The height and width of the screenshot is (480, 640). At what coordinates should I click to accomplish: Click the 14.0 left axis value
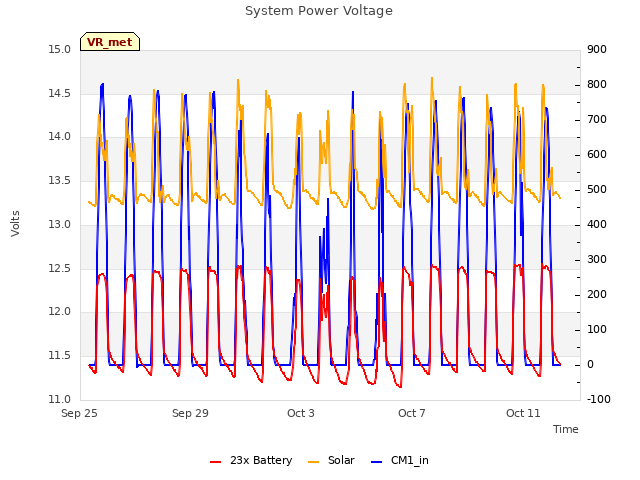pos(60,137)
